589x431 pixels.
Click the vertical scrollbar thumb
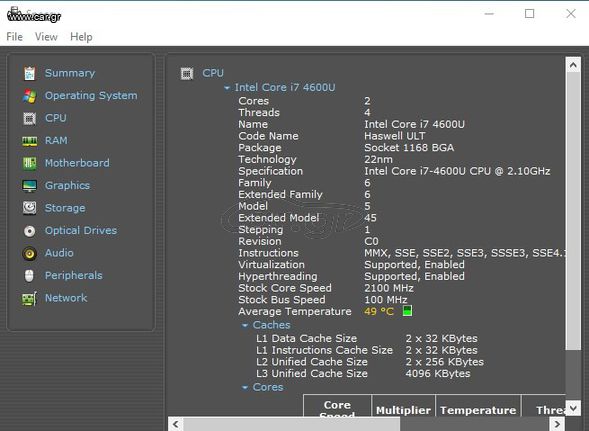click(573, 212)
